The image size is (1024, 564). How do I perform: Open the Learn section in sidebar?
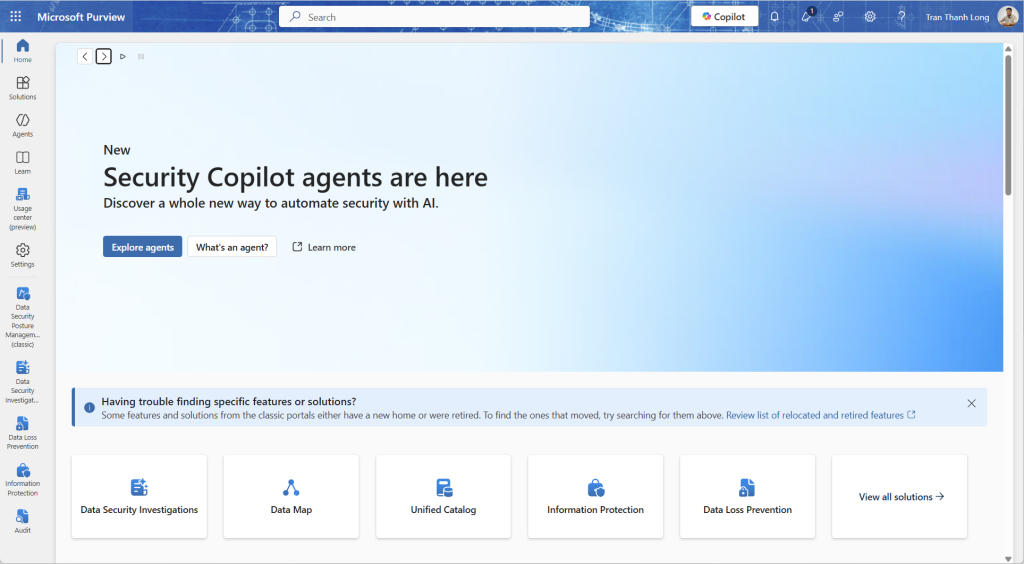[23, 162]
